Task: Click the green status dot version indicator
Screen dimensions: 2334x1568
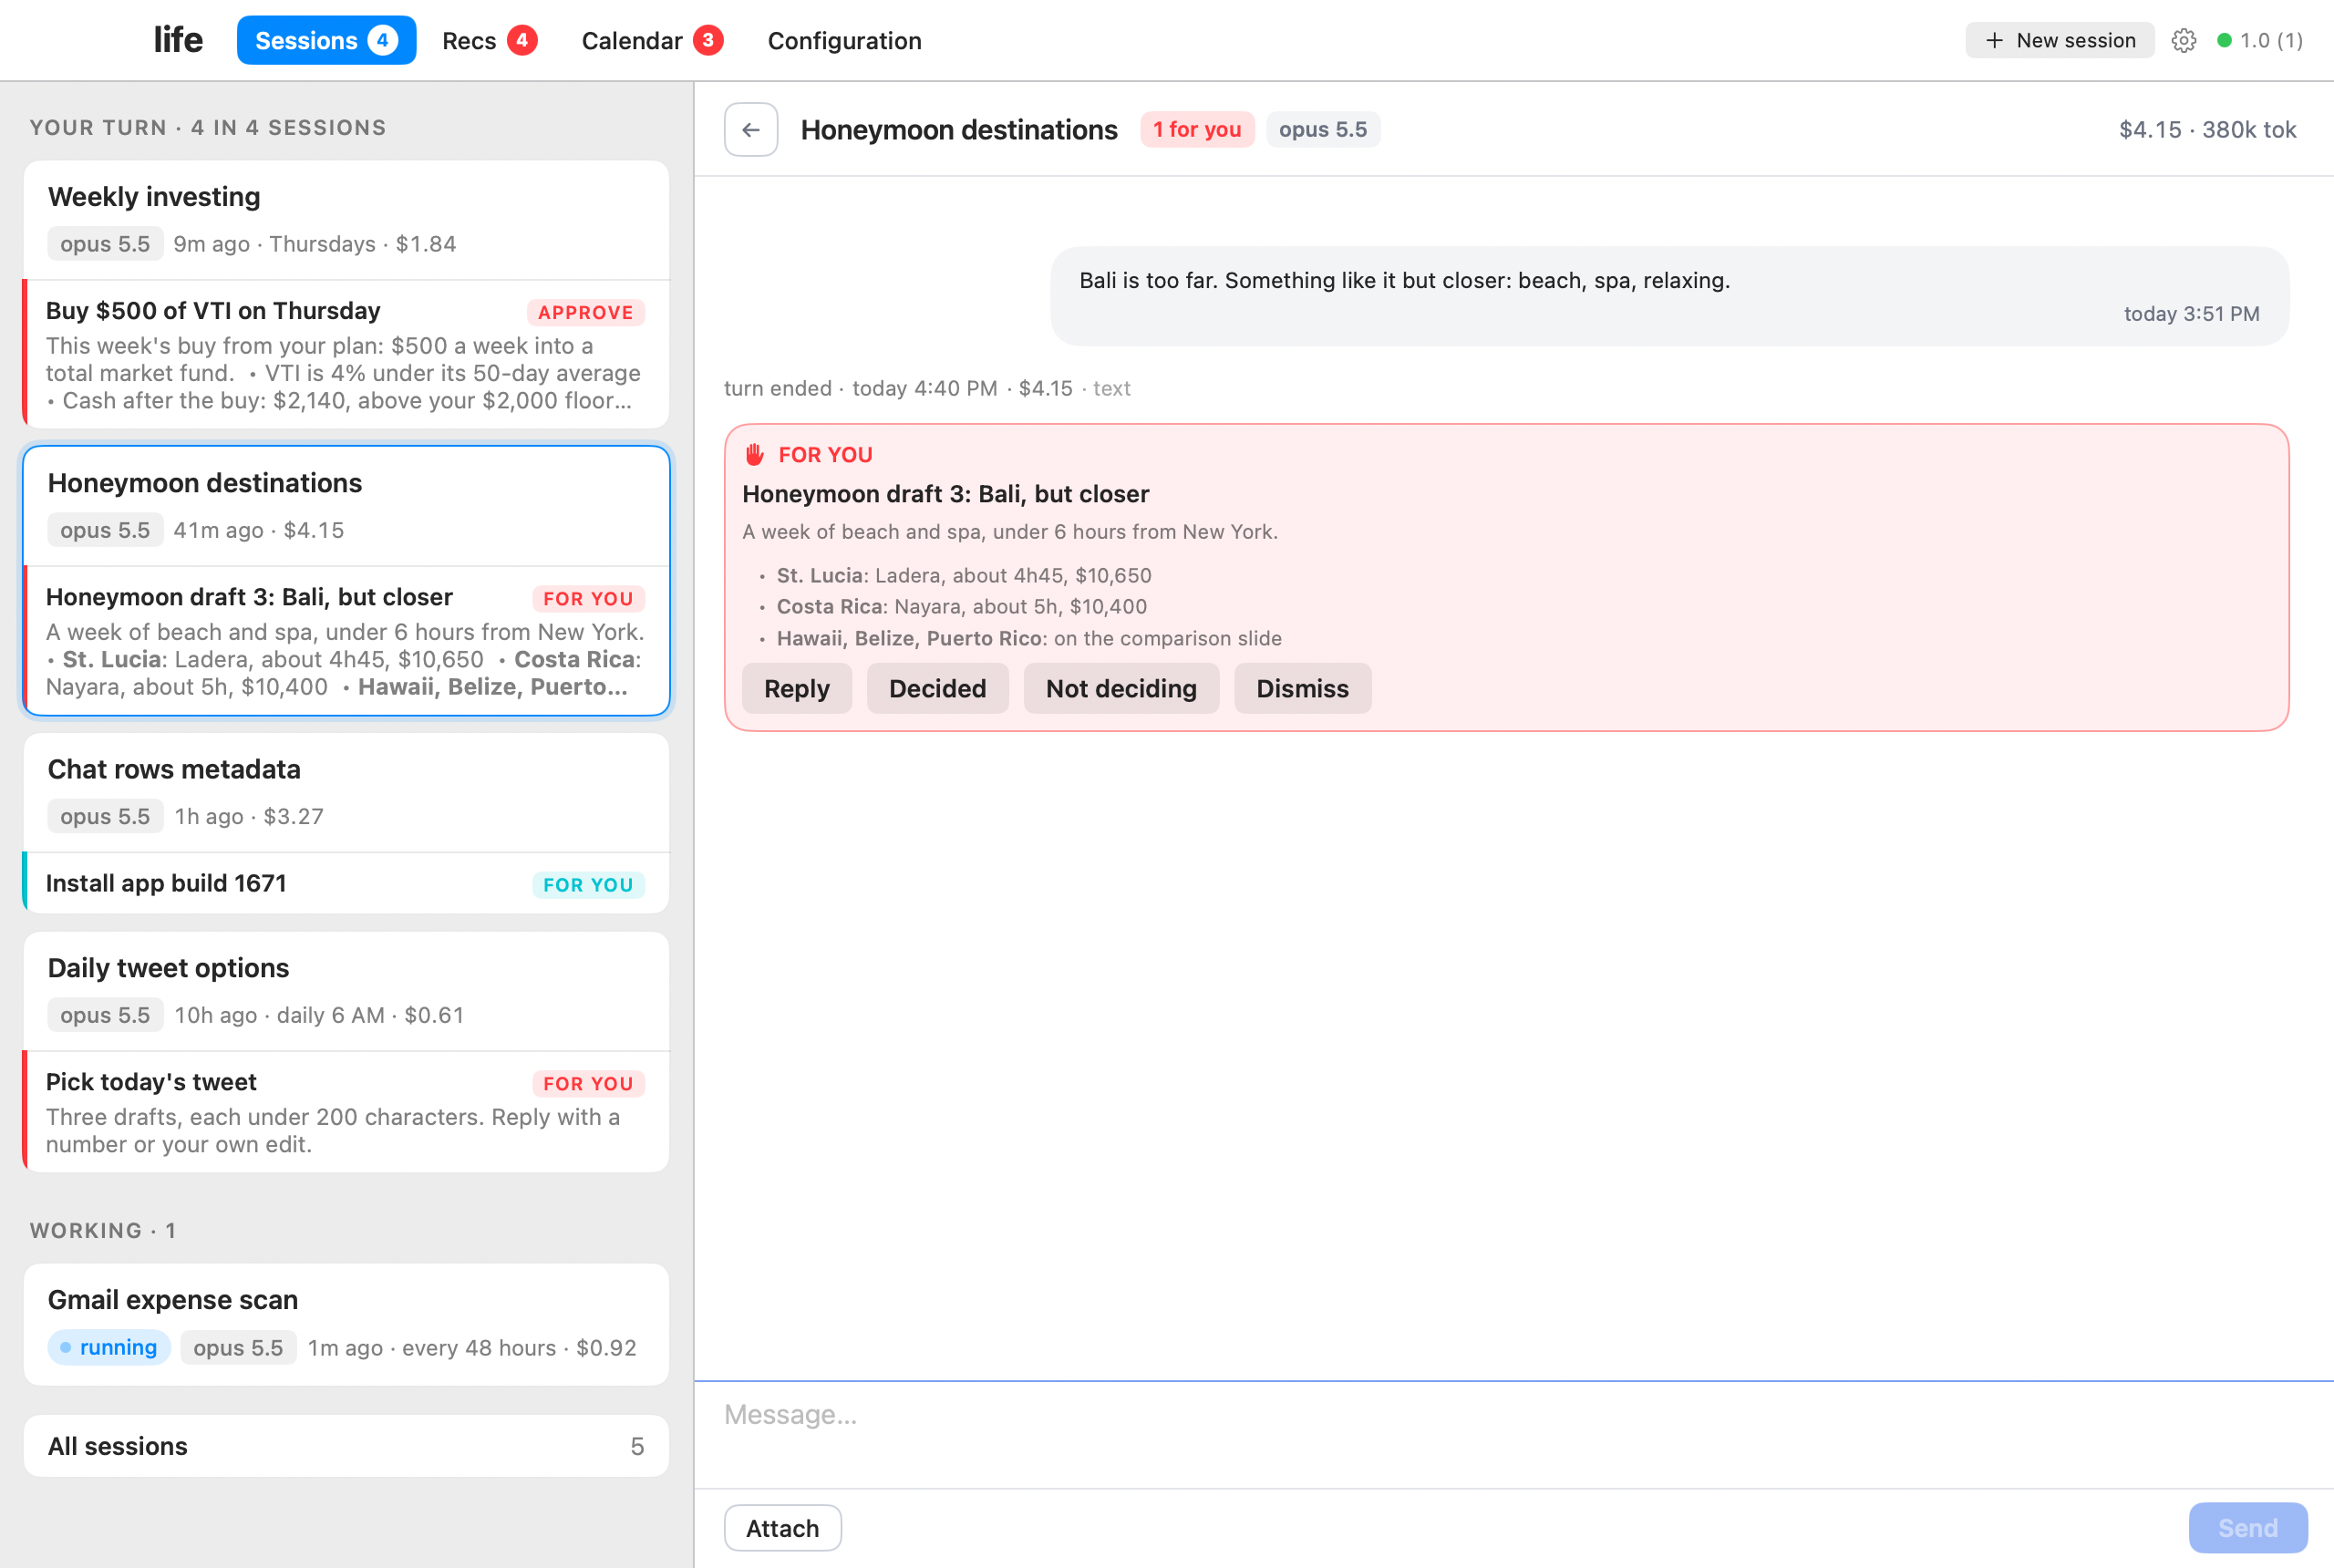Action: [x=2260, y=41]
